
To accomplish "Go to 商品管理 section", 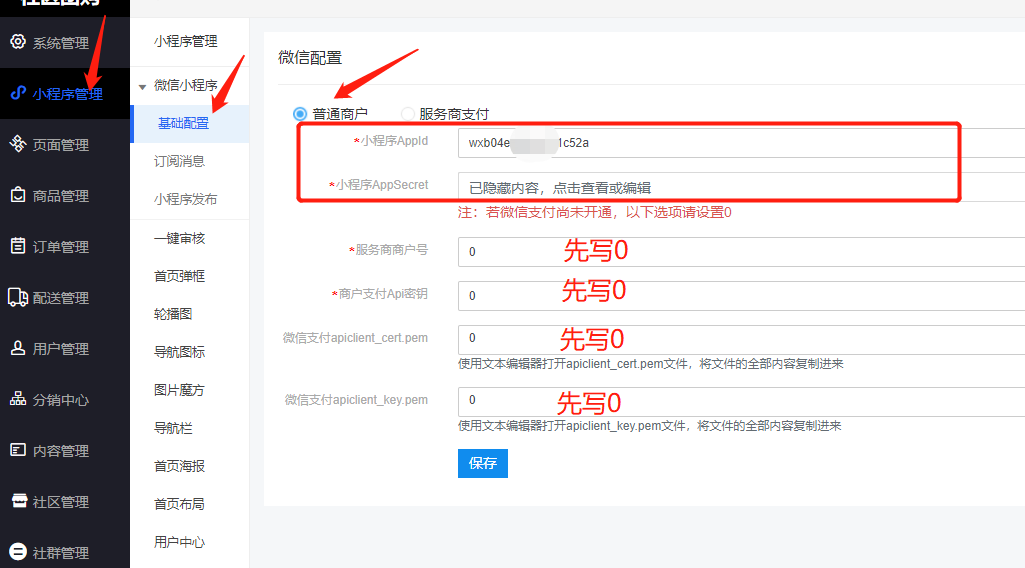I will pyautogui.click(x=61, y=196).
